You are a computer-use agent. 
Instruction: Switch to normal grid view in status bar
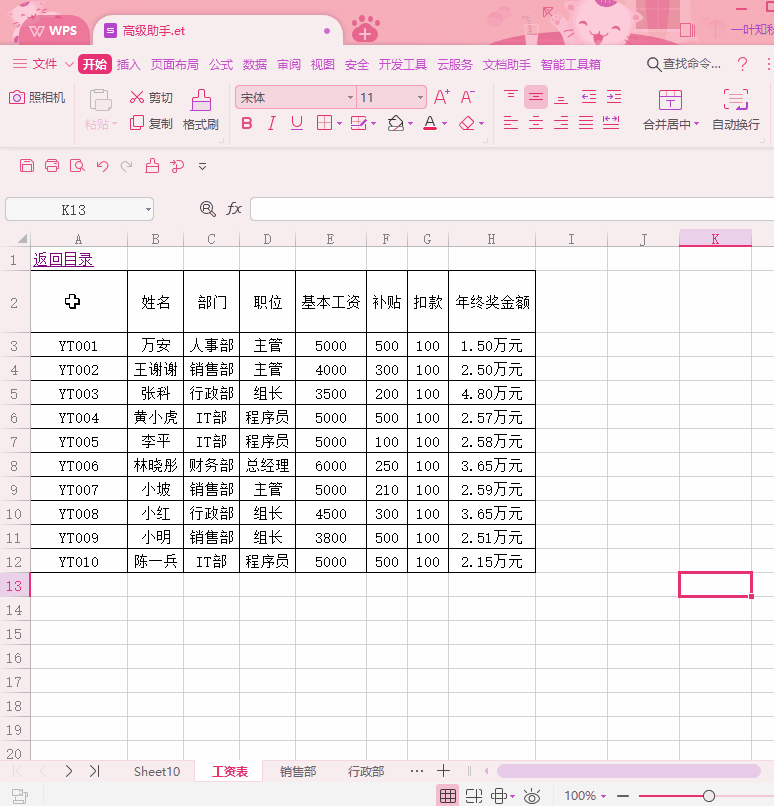tap(448, 796)
